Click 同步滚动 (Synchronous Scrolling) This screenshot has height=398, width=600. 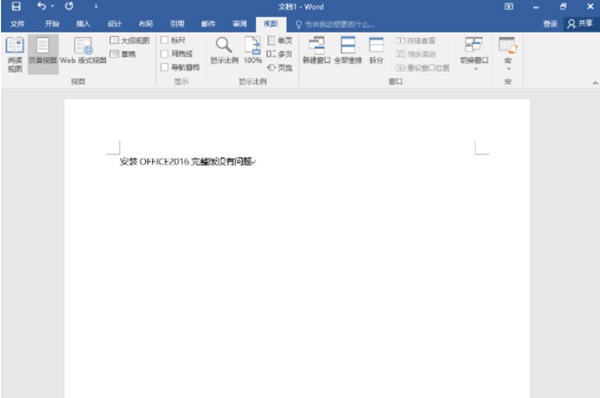pyautogui.click(x=416, y=54)
